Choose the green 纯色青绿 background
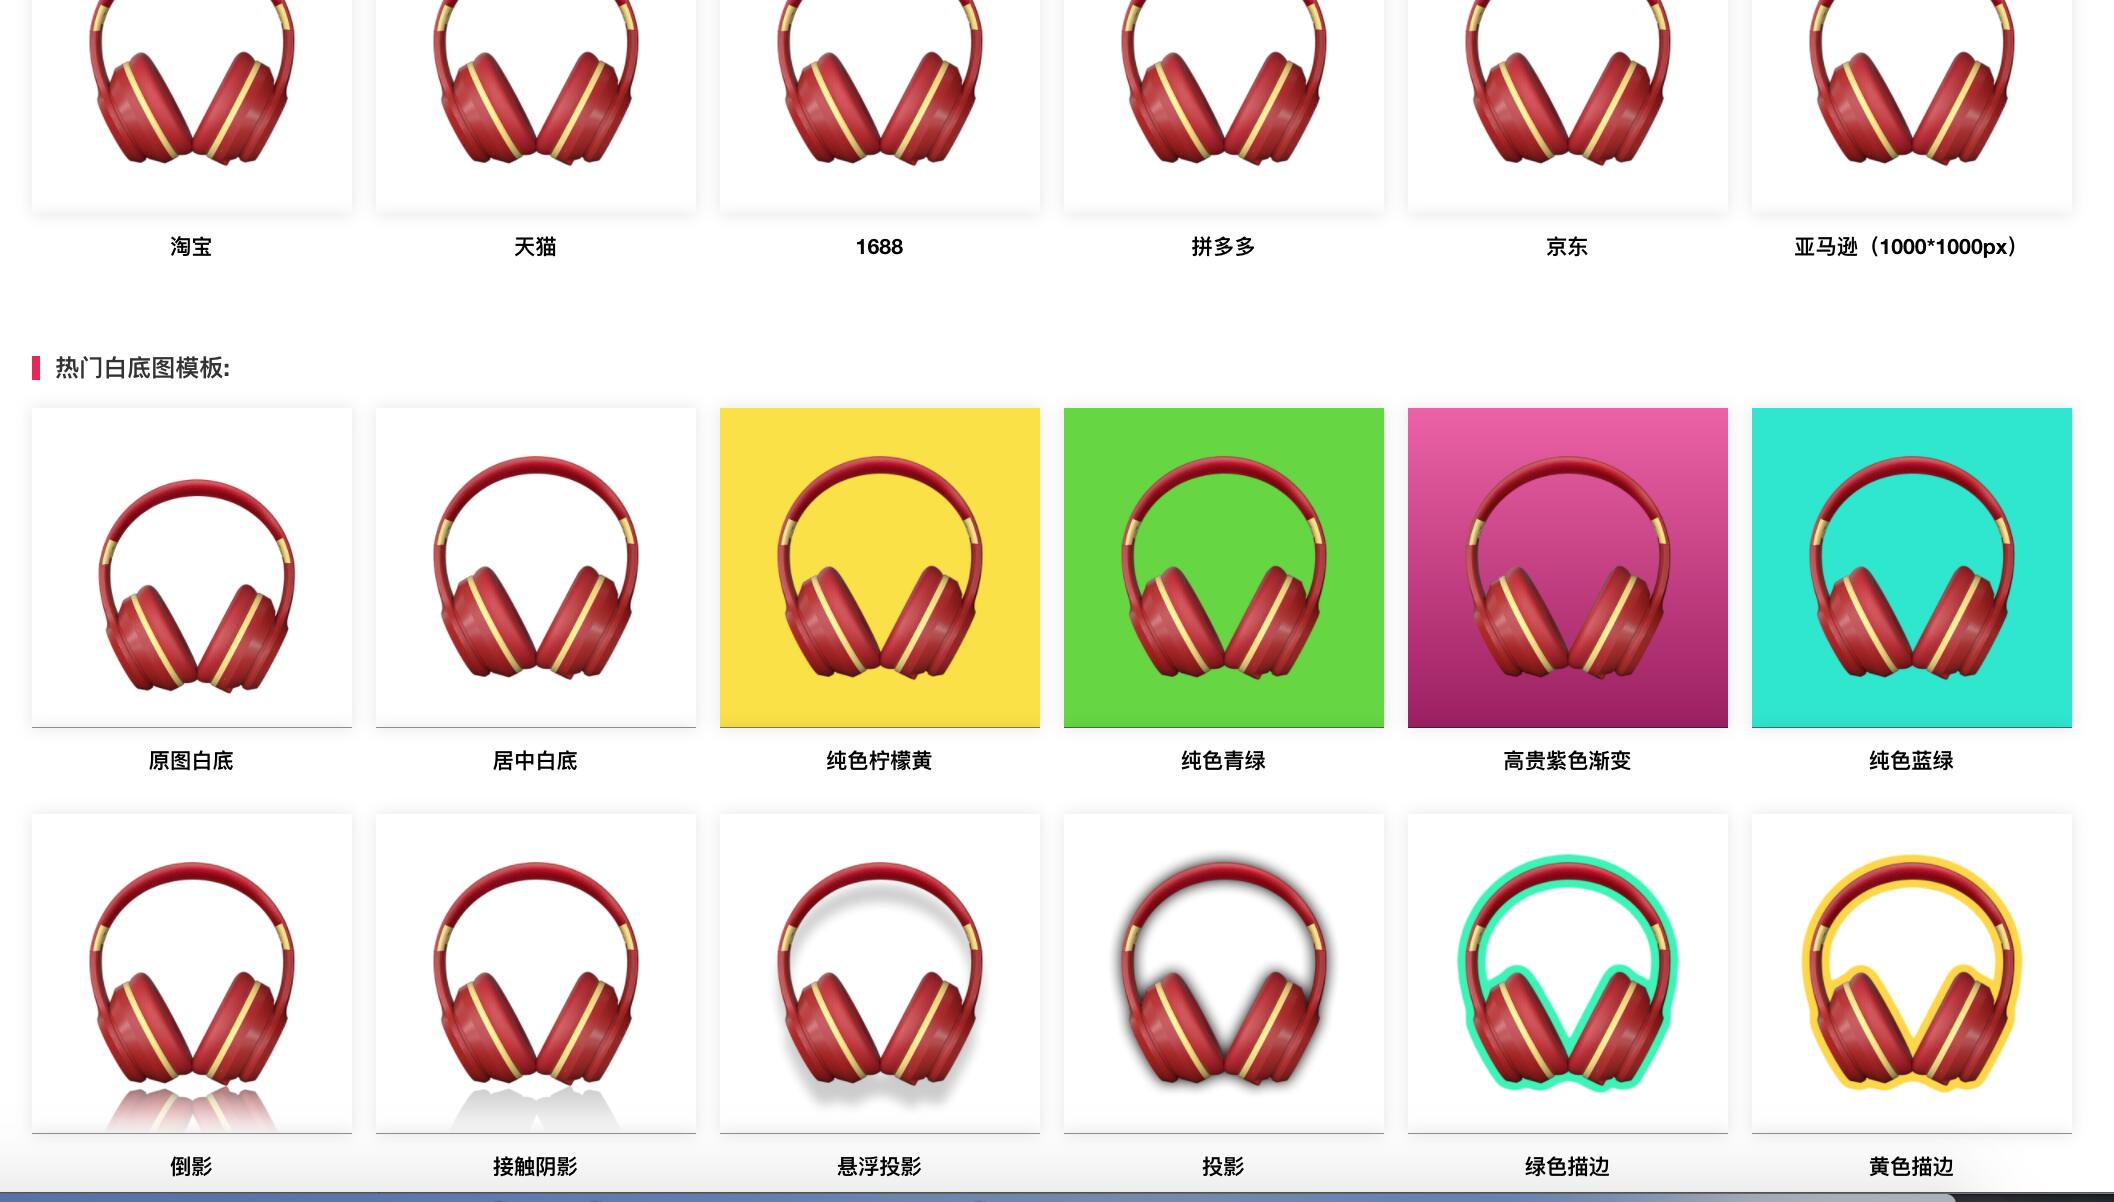 1223,567
